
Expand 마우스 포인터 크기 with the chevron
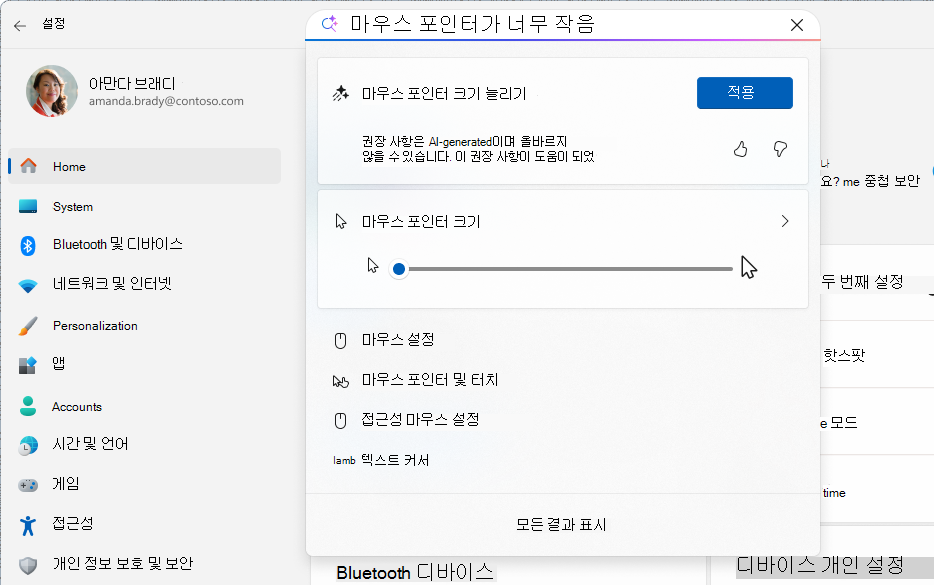click(784, 221)
